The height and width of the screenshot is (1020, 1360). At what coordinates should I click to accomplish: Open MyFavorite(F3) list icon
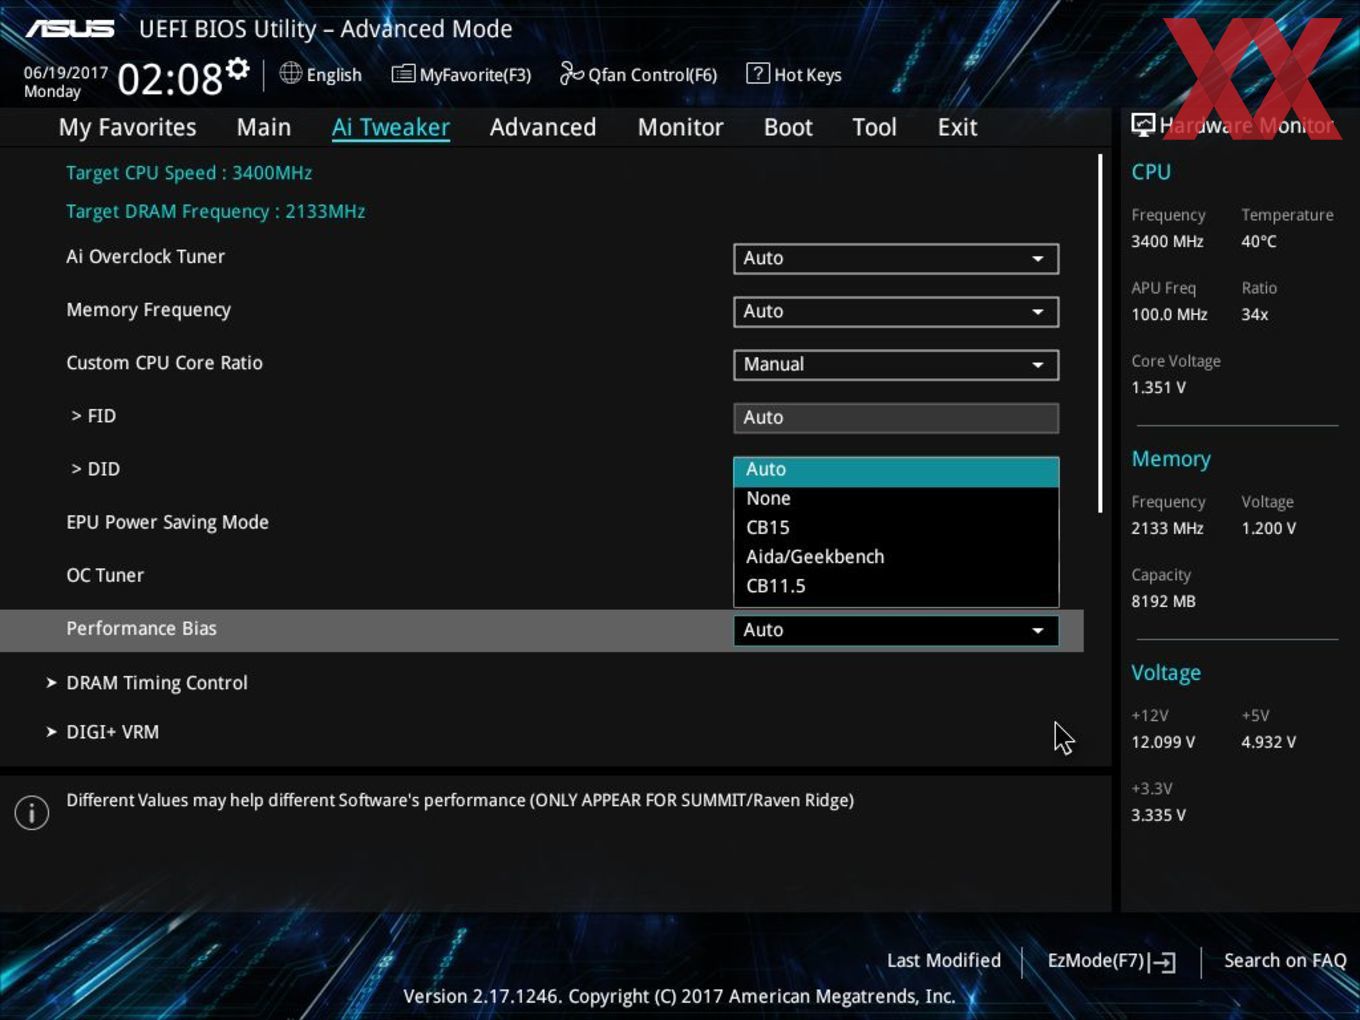click(x=403, y=74)
